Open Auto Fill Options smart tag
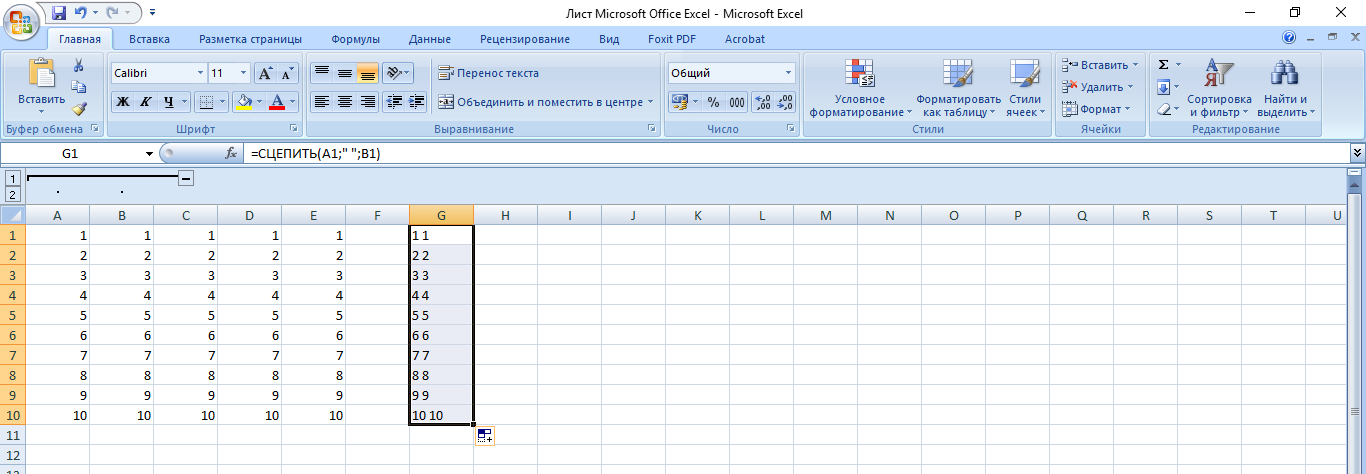The height and width of the screenshot is (474, 1366). [485, 435]
